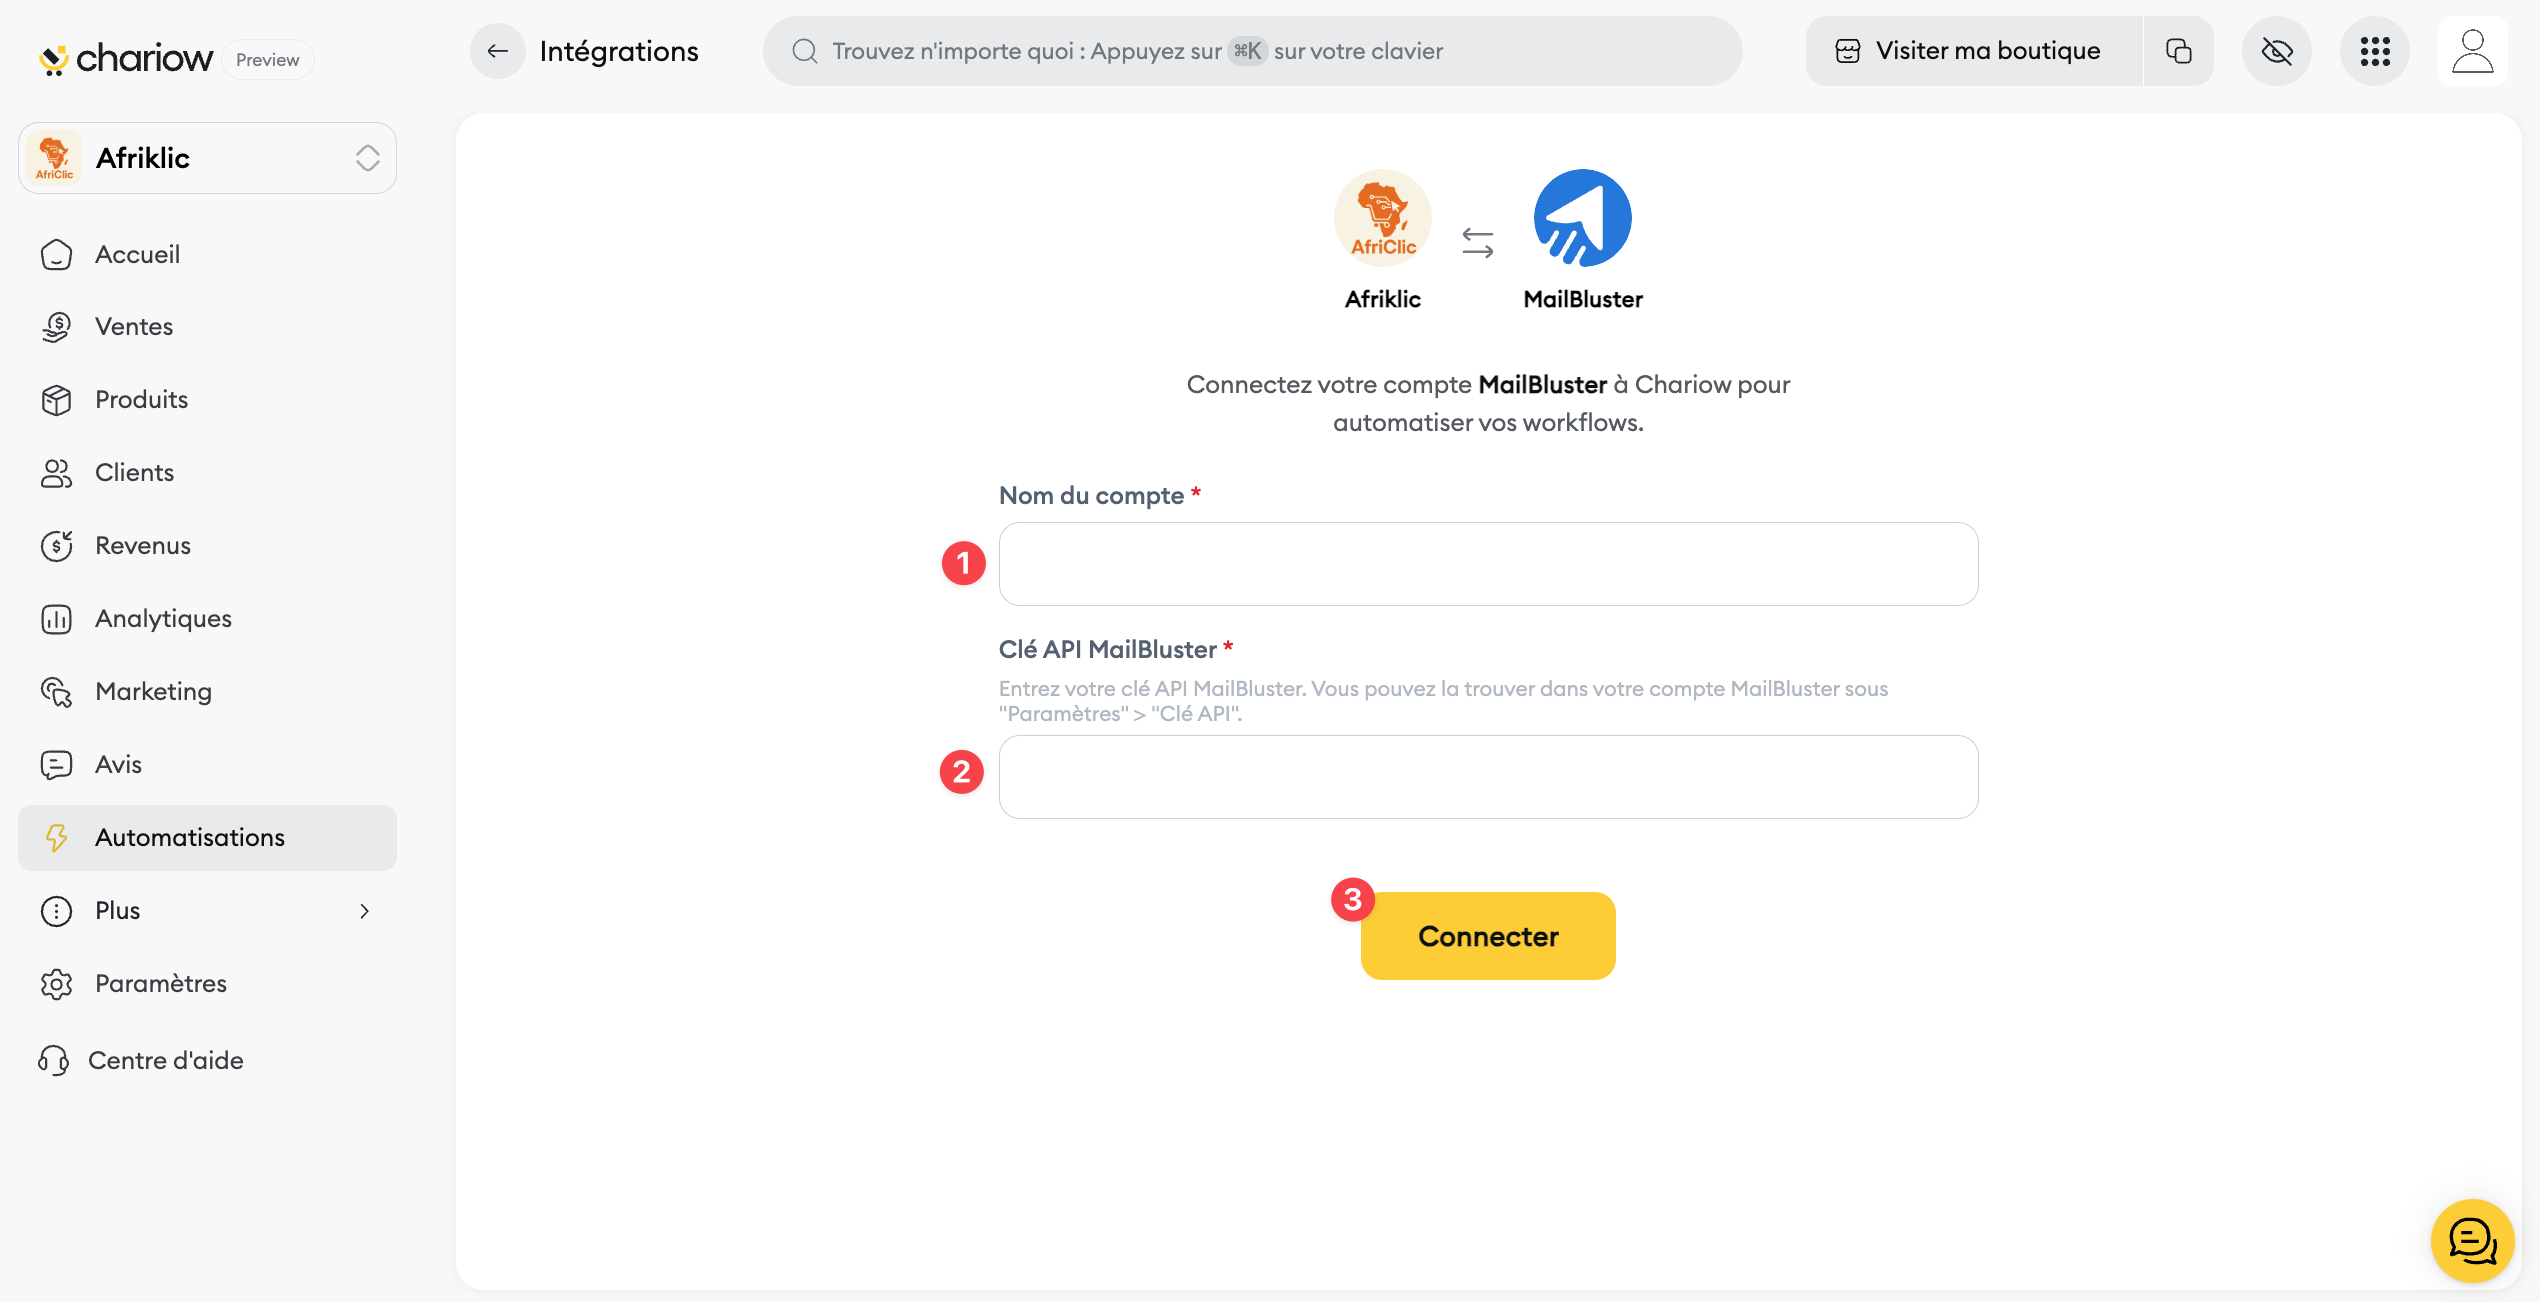Open the user profile avatar
Viewport: 2540px width, 1302px height.
pyautogui.click(x=2472, y=51)
